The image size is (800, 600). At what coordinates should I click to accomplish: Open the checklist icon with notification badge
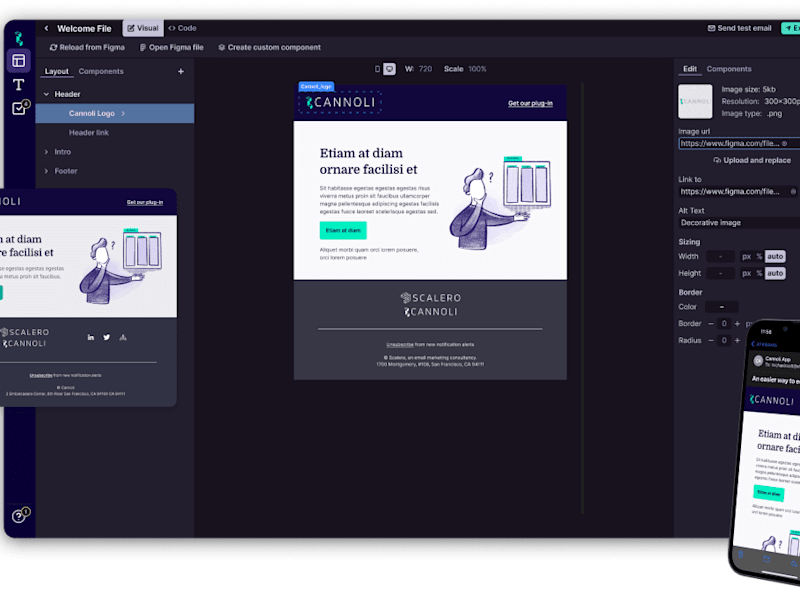(x=20, y=107)
